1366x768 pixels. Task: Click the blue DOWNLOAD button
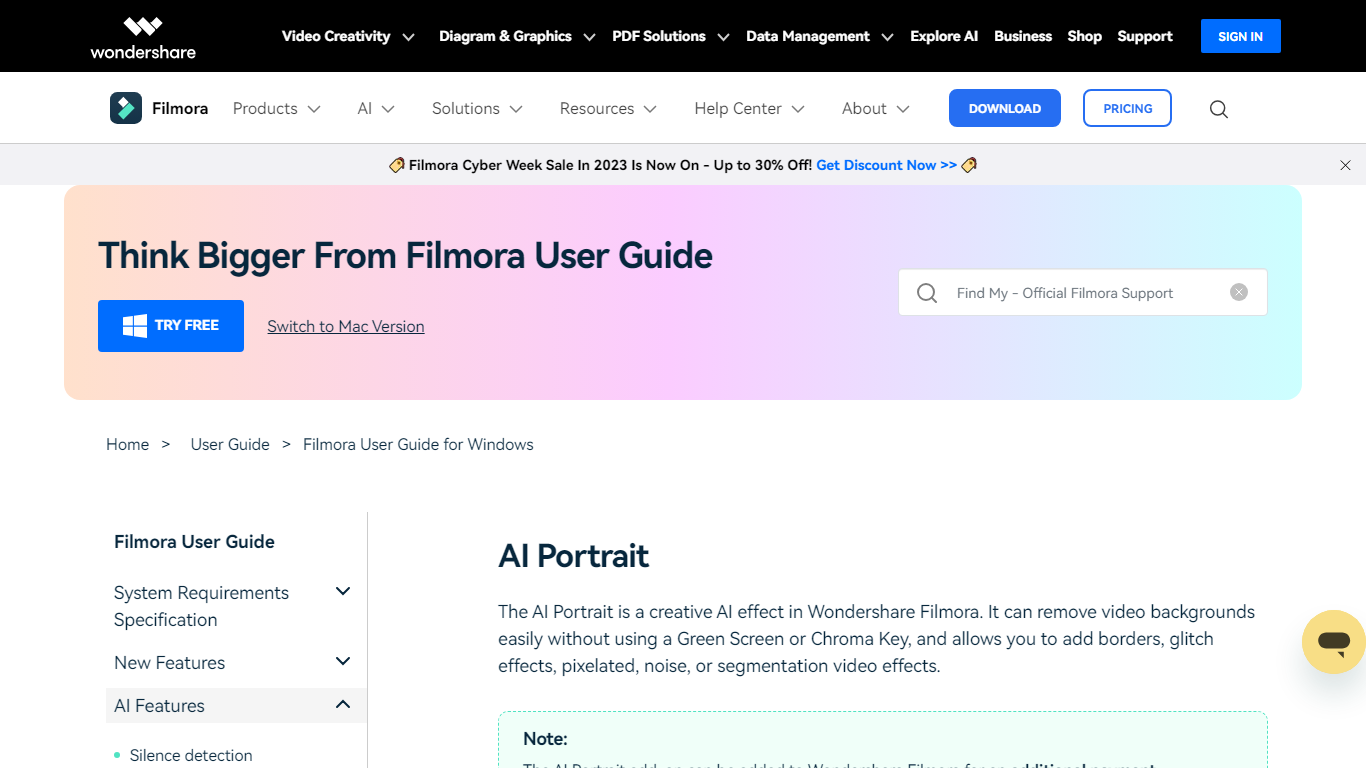(x=1004, y=108)
